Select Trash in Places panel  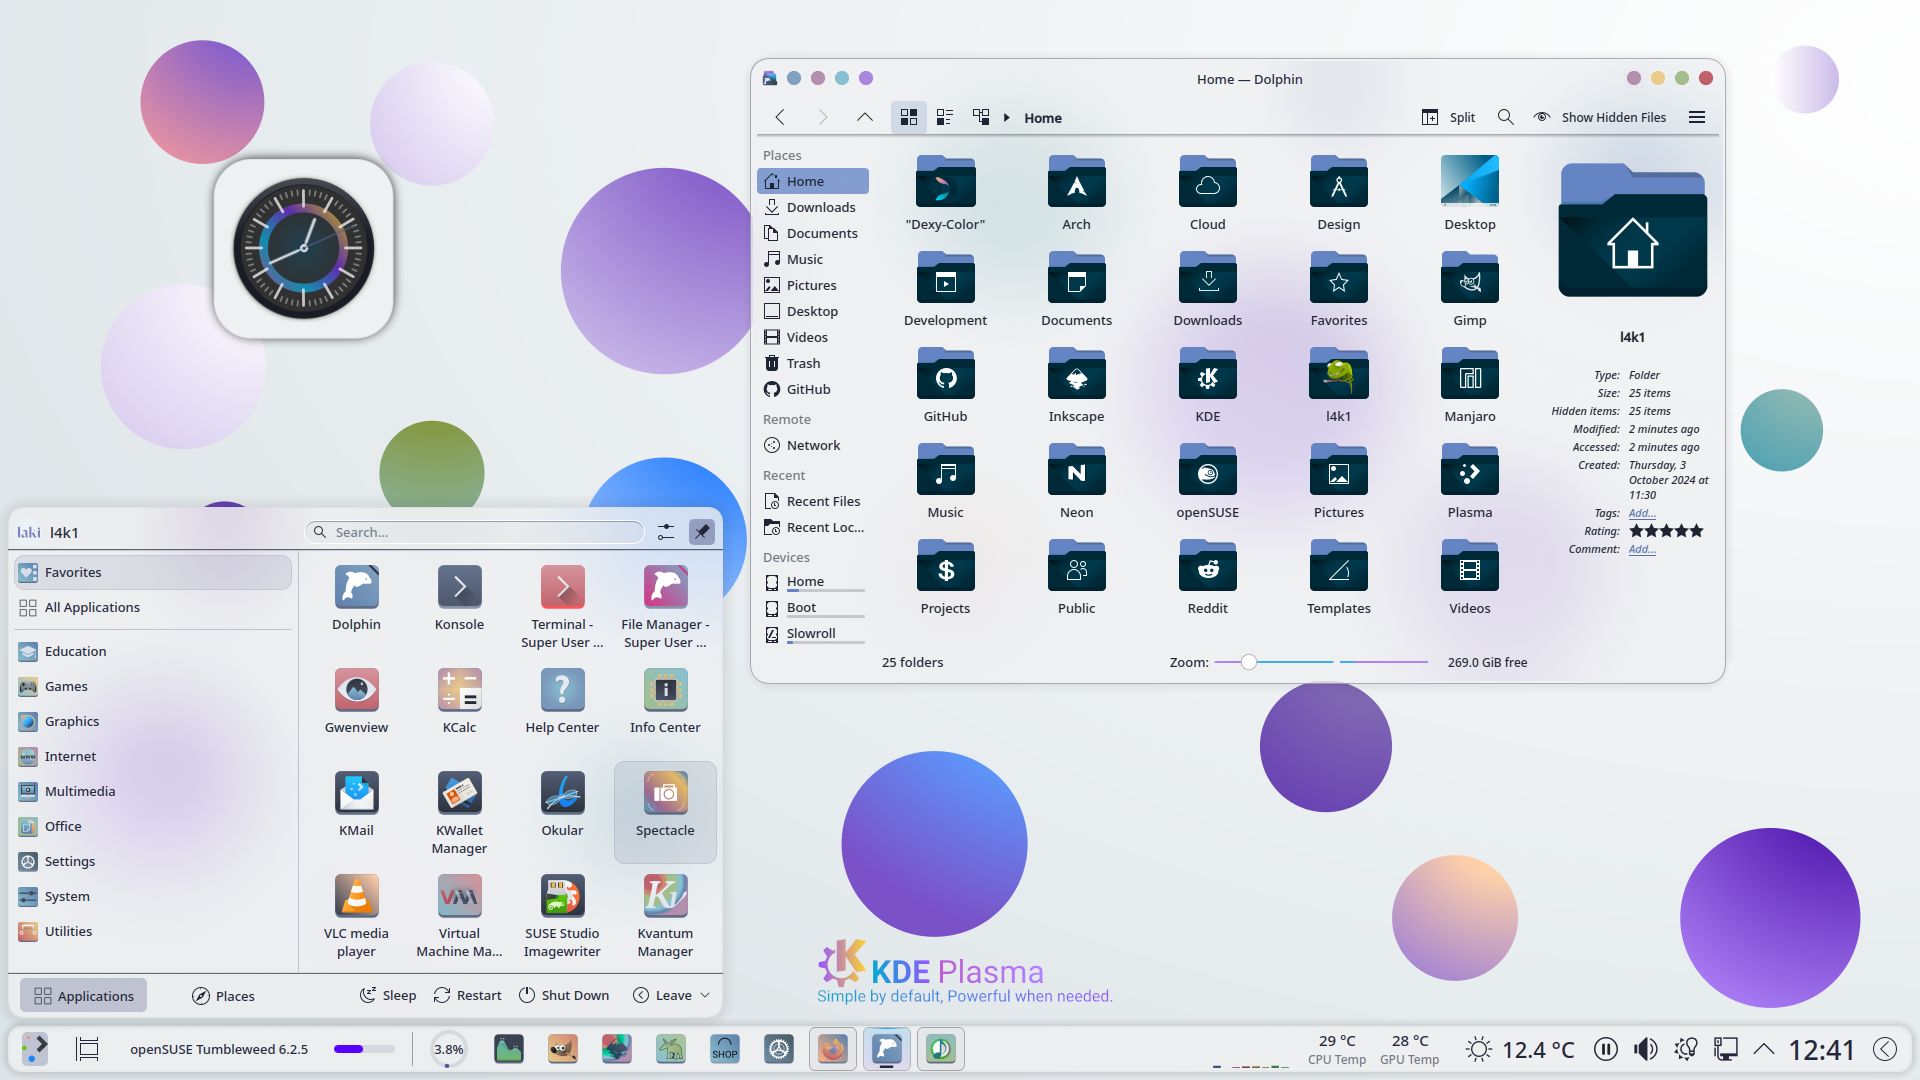tap(813, 363)
